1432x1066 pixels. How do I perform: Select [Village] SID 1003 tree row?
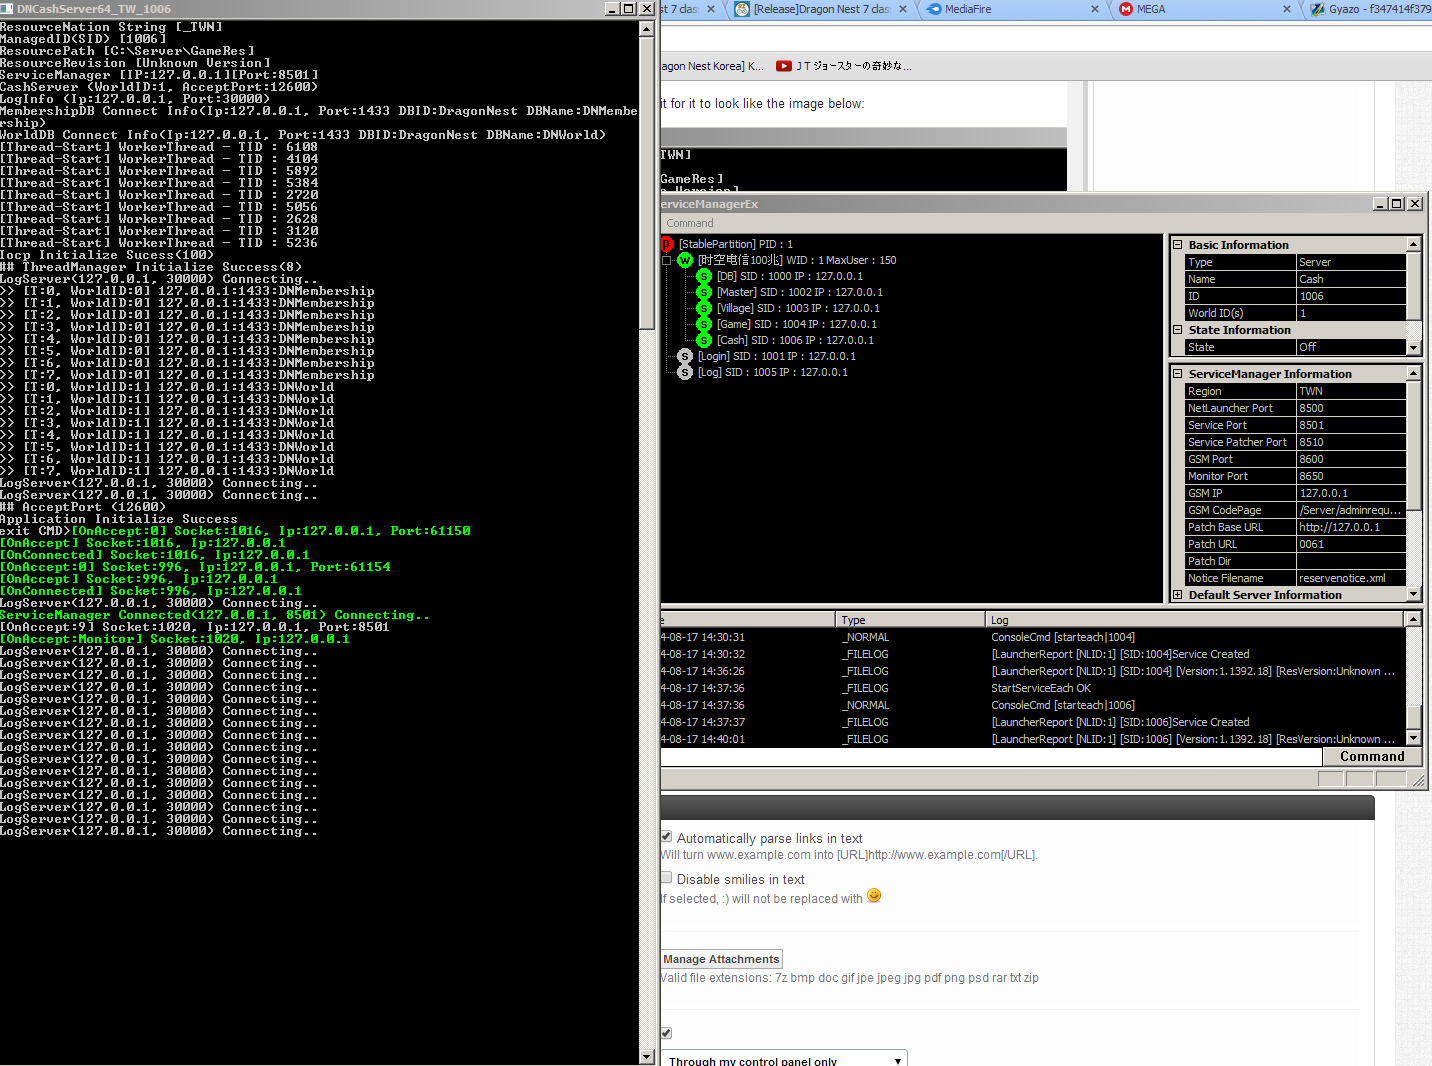point(798,308)
